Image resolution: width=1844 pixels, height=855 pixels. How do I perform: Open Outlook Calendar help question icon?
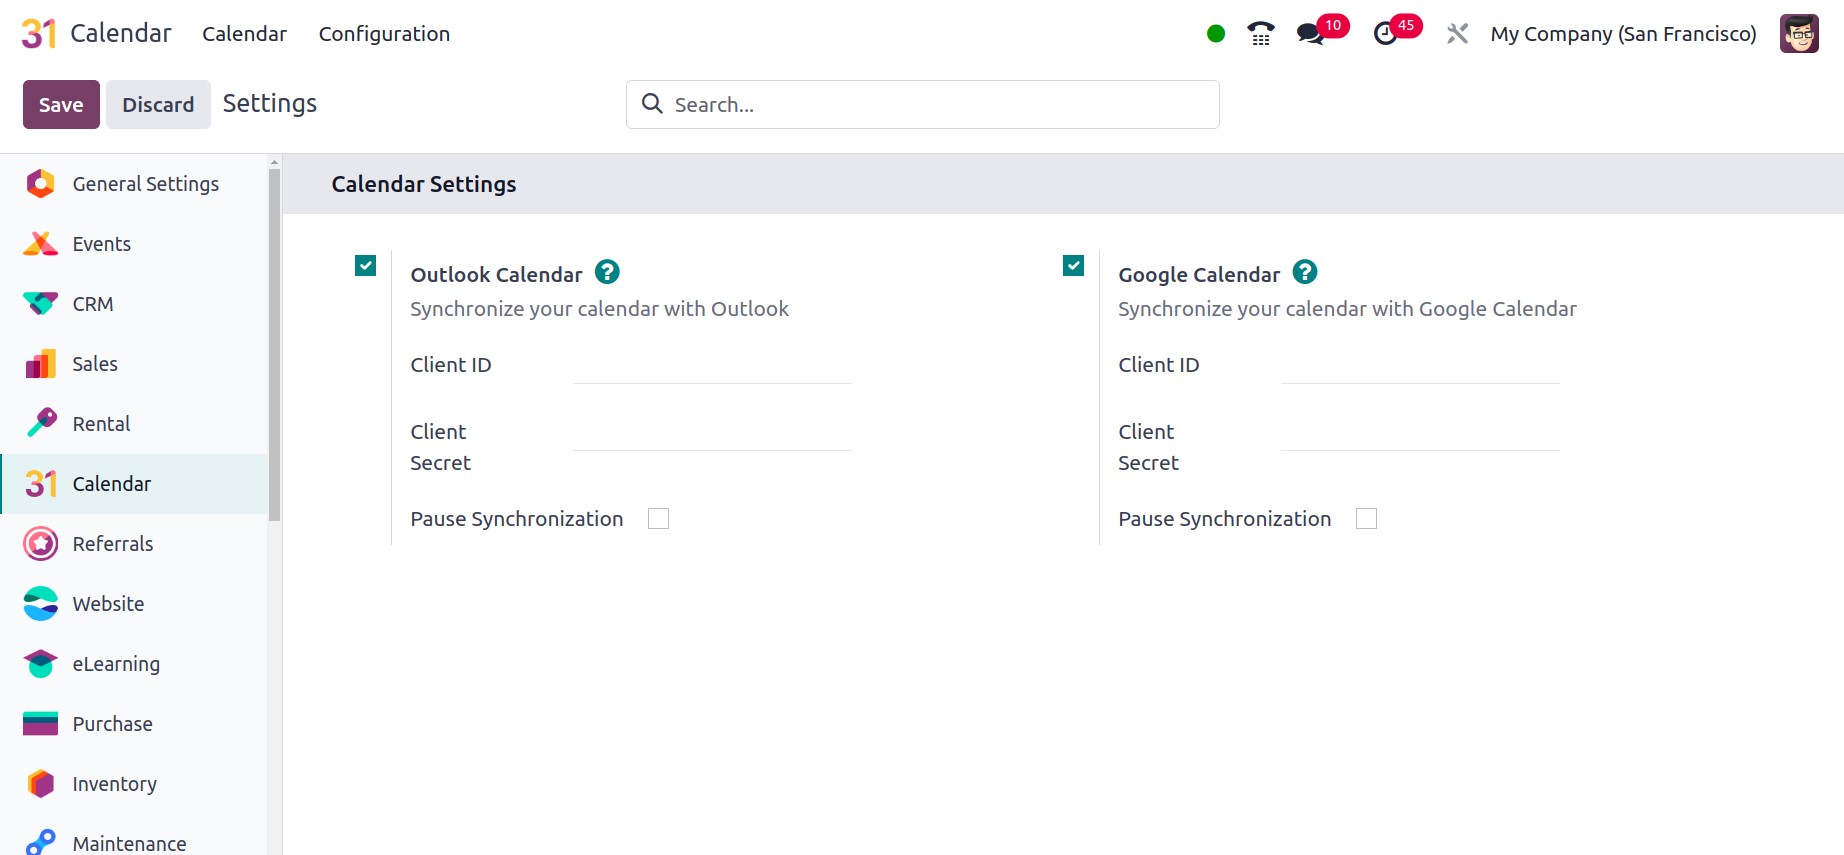[607, 272]
